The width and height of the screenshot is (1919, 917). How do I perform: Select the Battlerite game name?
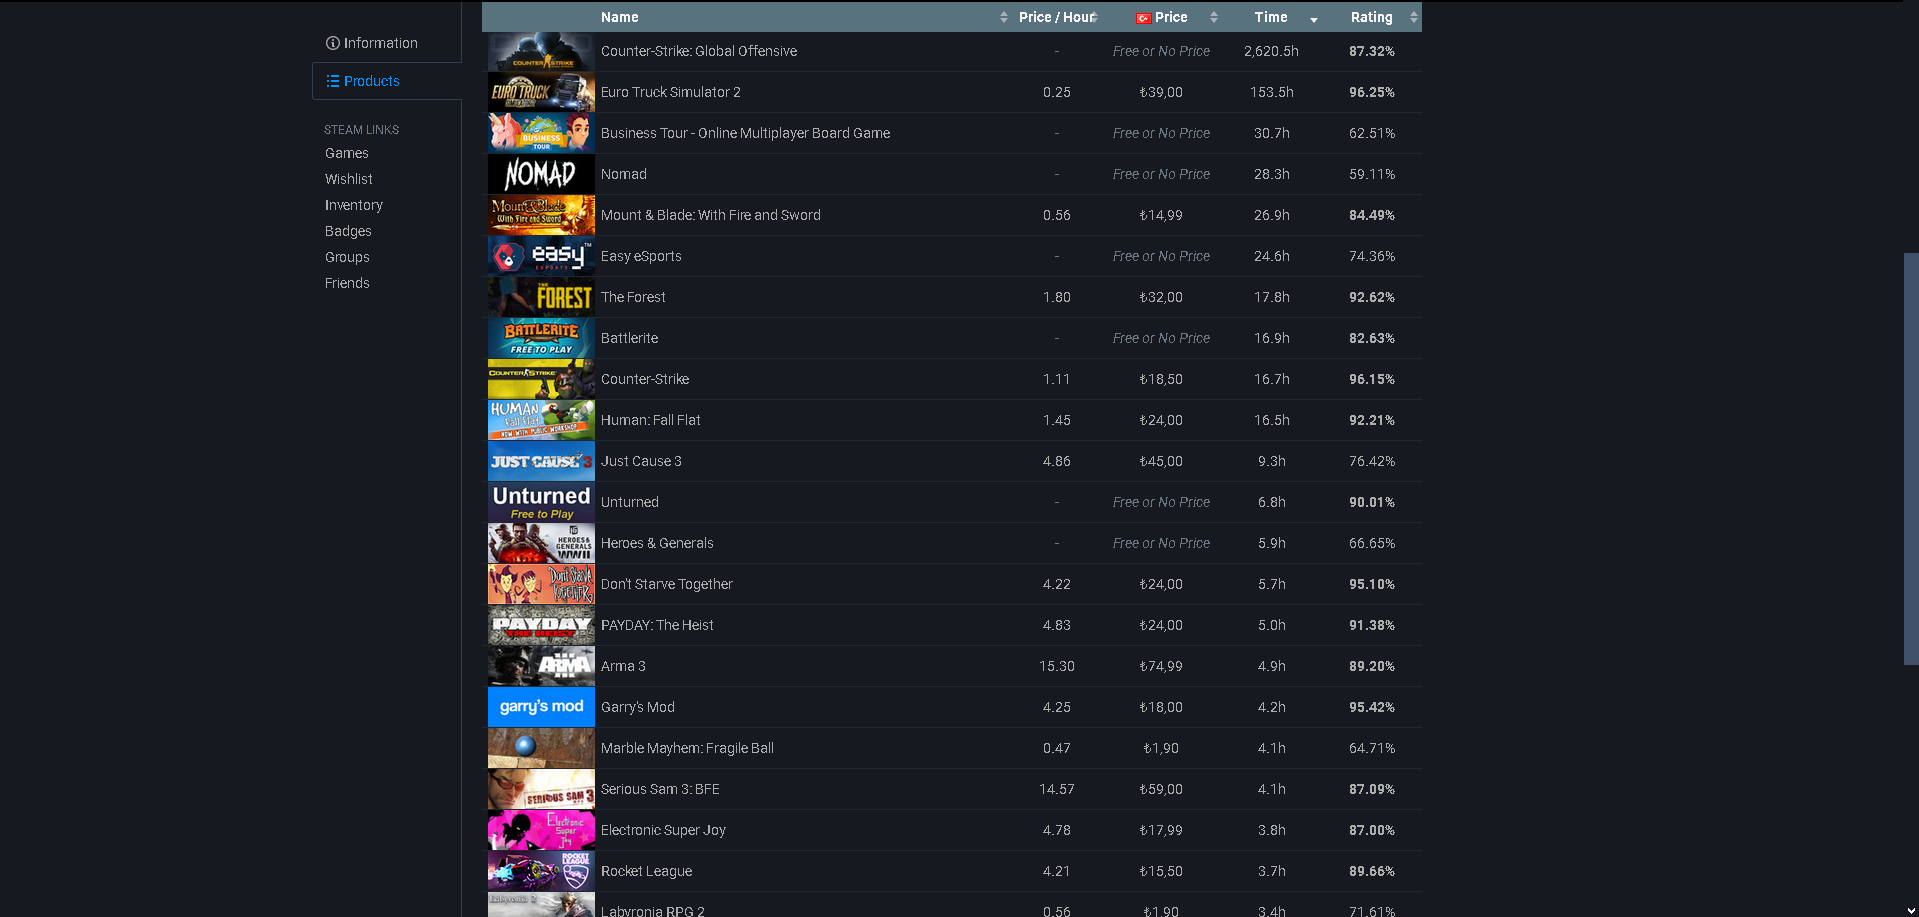[630, 338]
